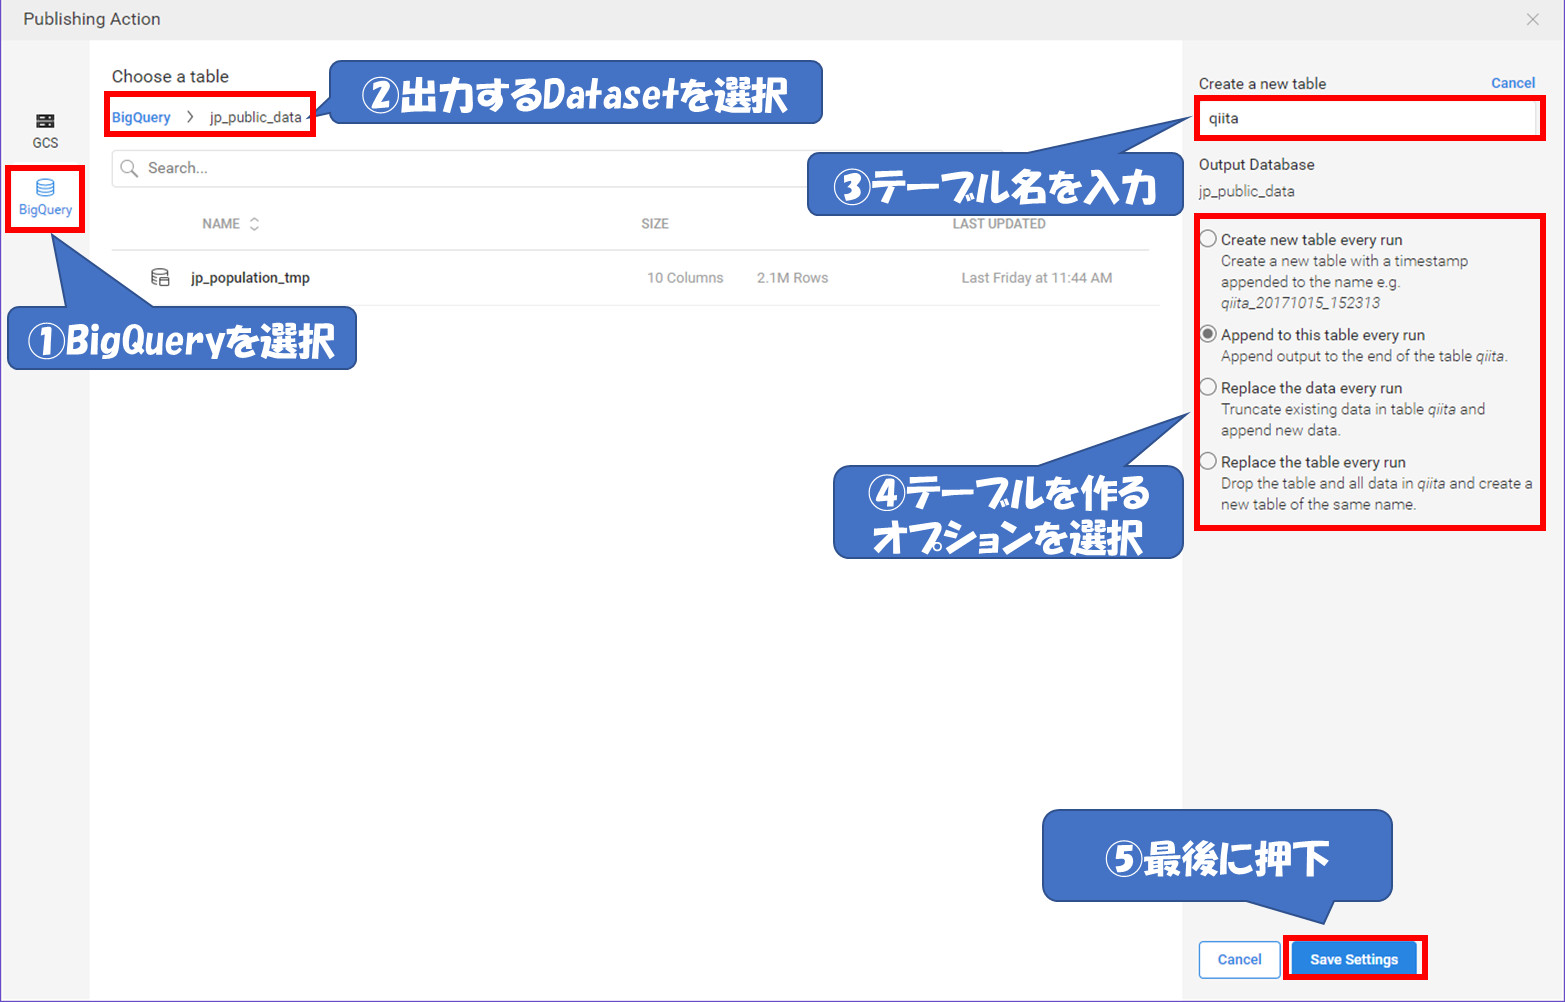Open the jp_population_tmp table row
This screenshot has width=1565, height=1002.
pyautogui.click(x=250, y=278)
